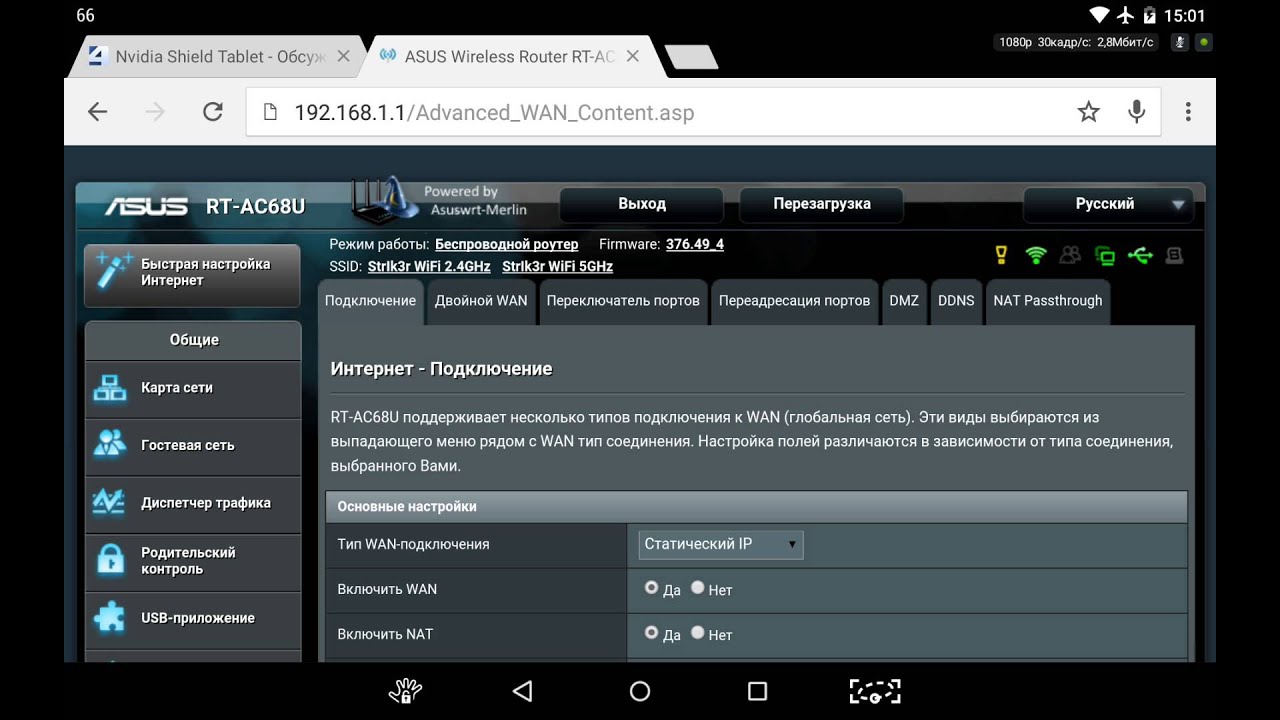Screen dimensions: 1280x720
Task: Open the Тип WAN-подключения dropdown
Action: [721, 545]
